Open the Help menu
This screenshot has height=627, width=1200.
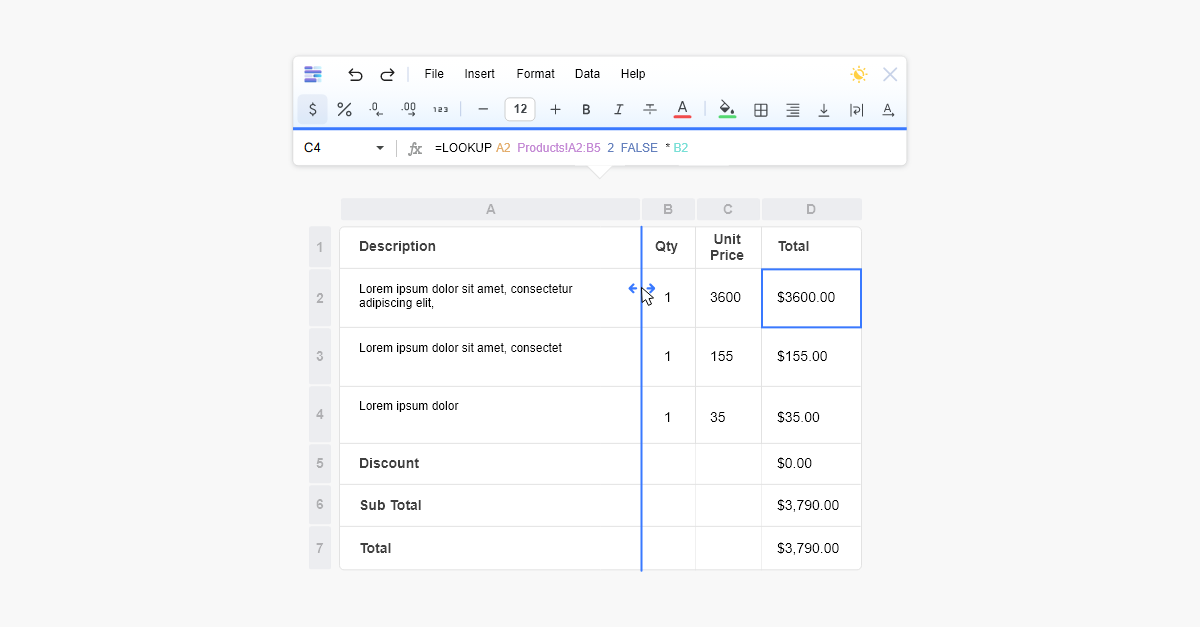tap(633, 74)
